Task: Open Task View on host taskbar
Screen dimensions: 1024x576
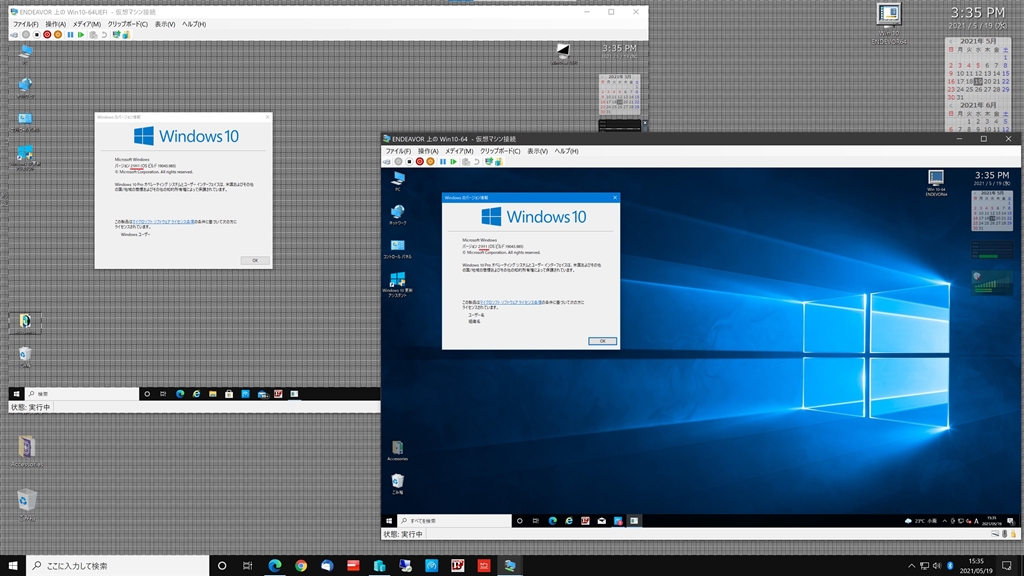Action: tap(248, 566)
